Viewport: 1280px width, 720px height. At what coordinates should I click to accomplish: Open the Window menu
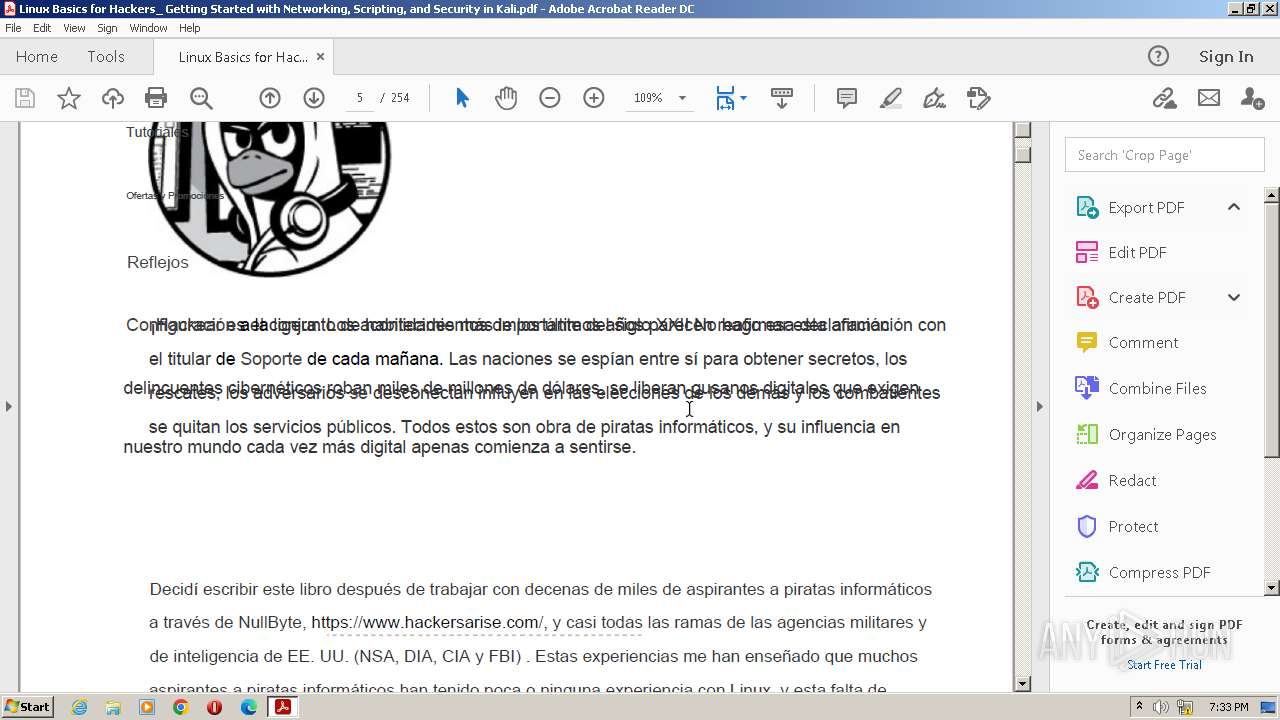click(x=148, y=28)
